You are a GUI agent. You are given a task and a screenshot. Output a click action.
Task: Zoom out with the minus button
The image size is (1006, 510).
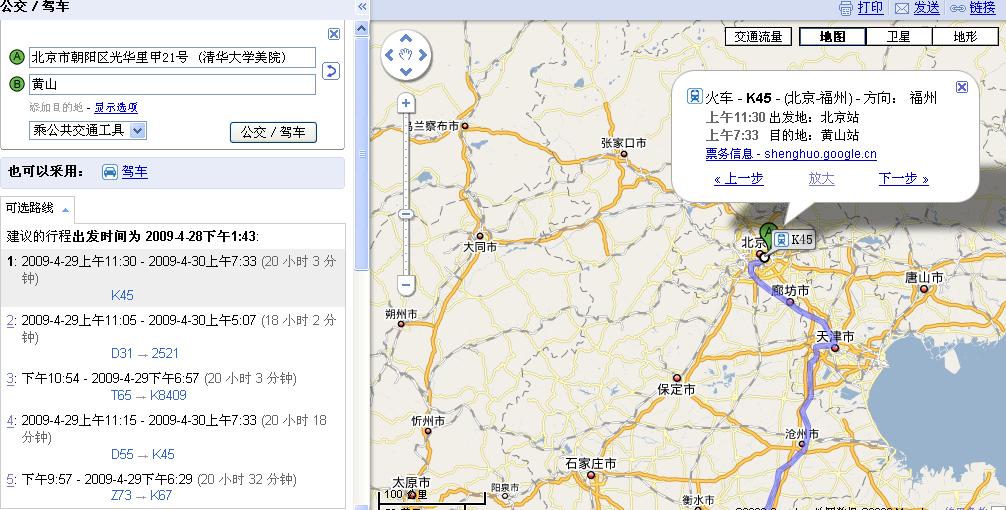pos(406,284)
